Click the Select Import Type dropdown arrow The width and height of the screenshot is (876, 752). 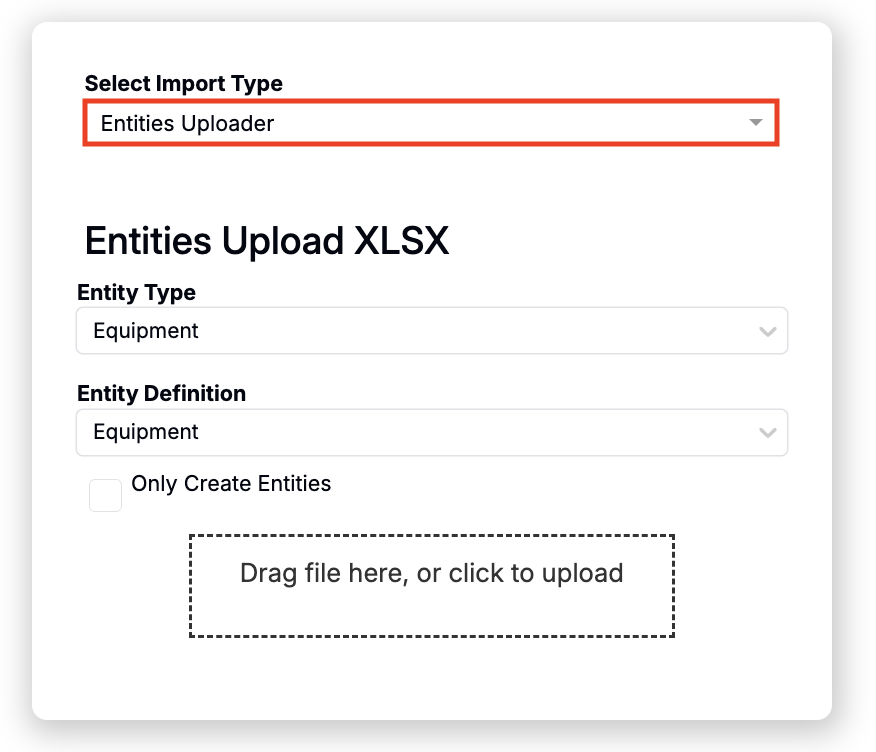(x=756, y=123)
